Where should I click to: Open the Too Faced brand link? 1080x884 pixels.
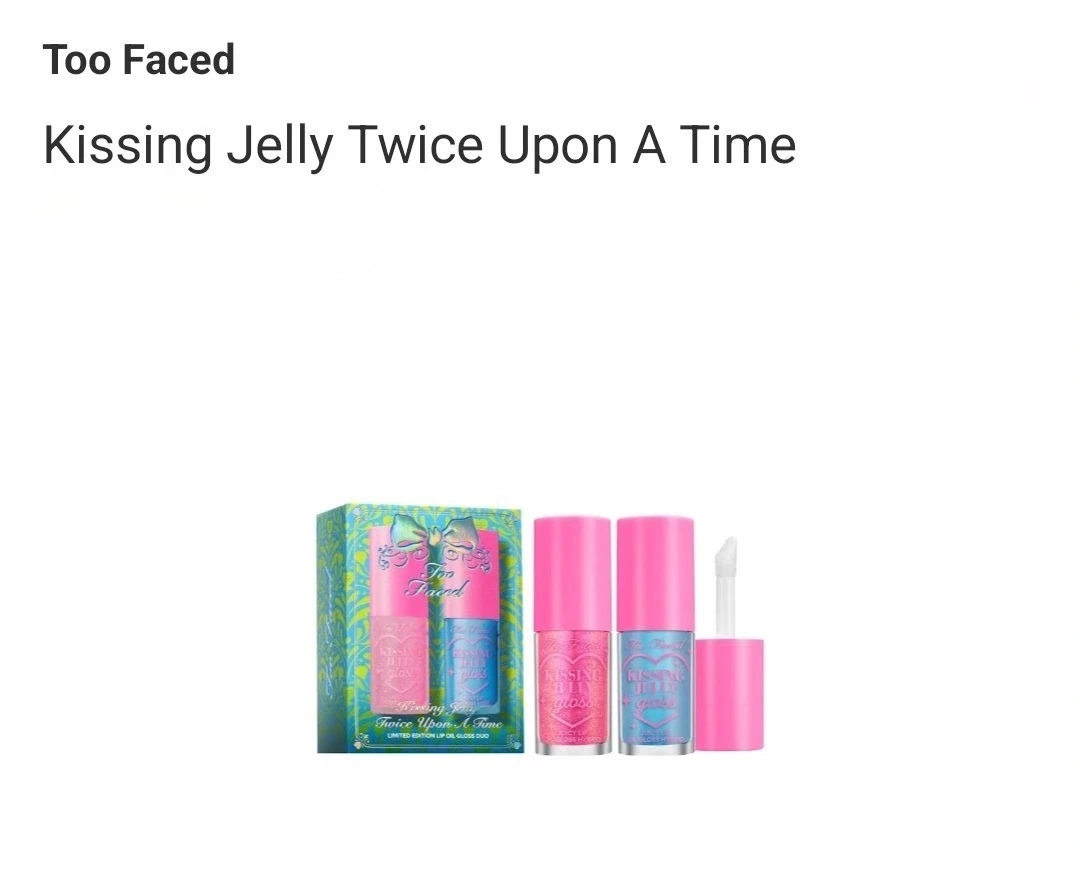point(138,59)
